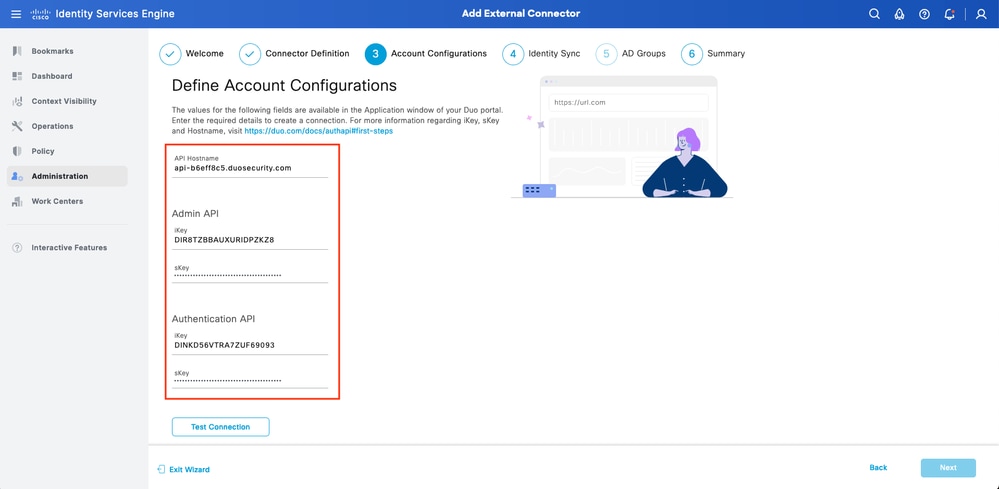Go to Connector Definition step
The width and height of the screenshot is (999, 489).
coord(307,53)
